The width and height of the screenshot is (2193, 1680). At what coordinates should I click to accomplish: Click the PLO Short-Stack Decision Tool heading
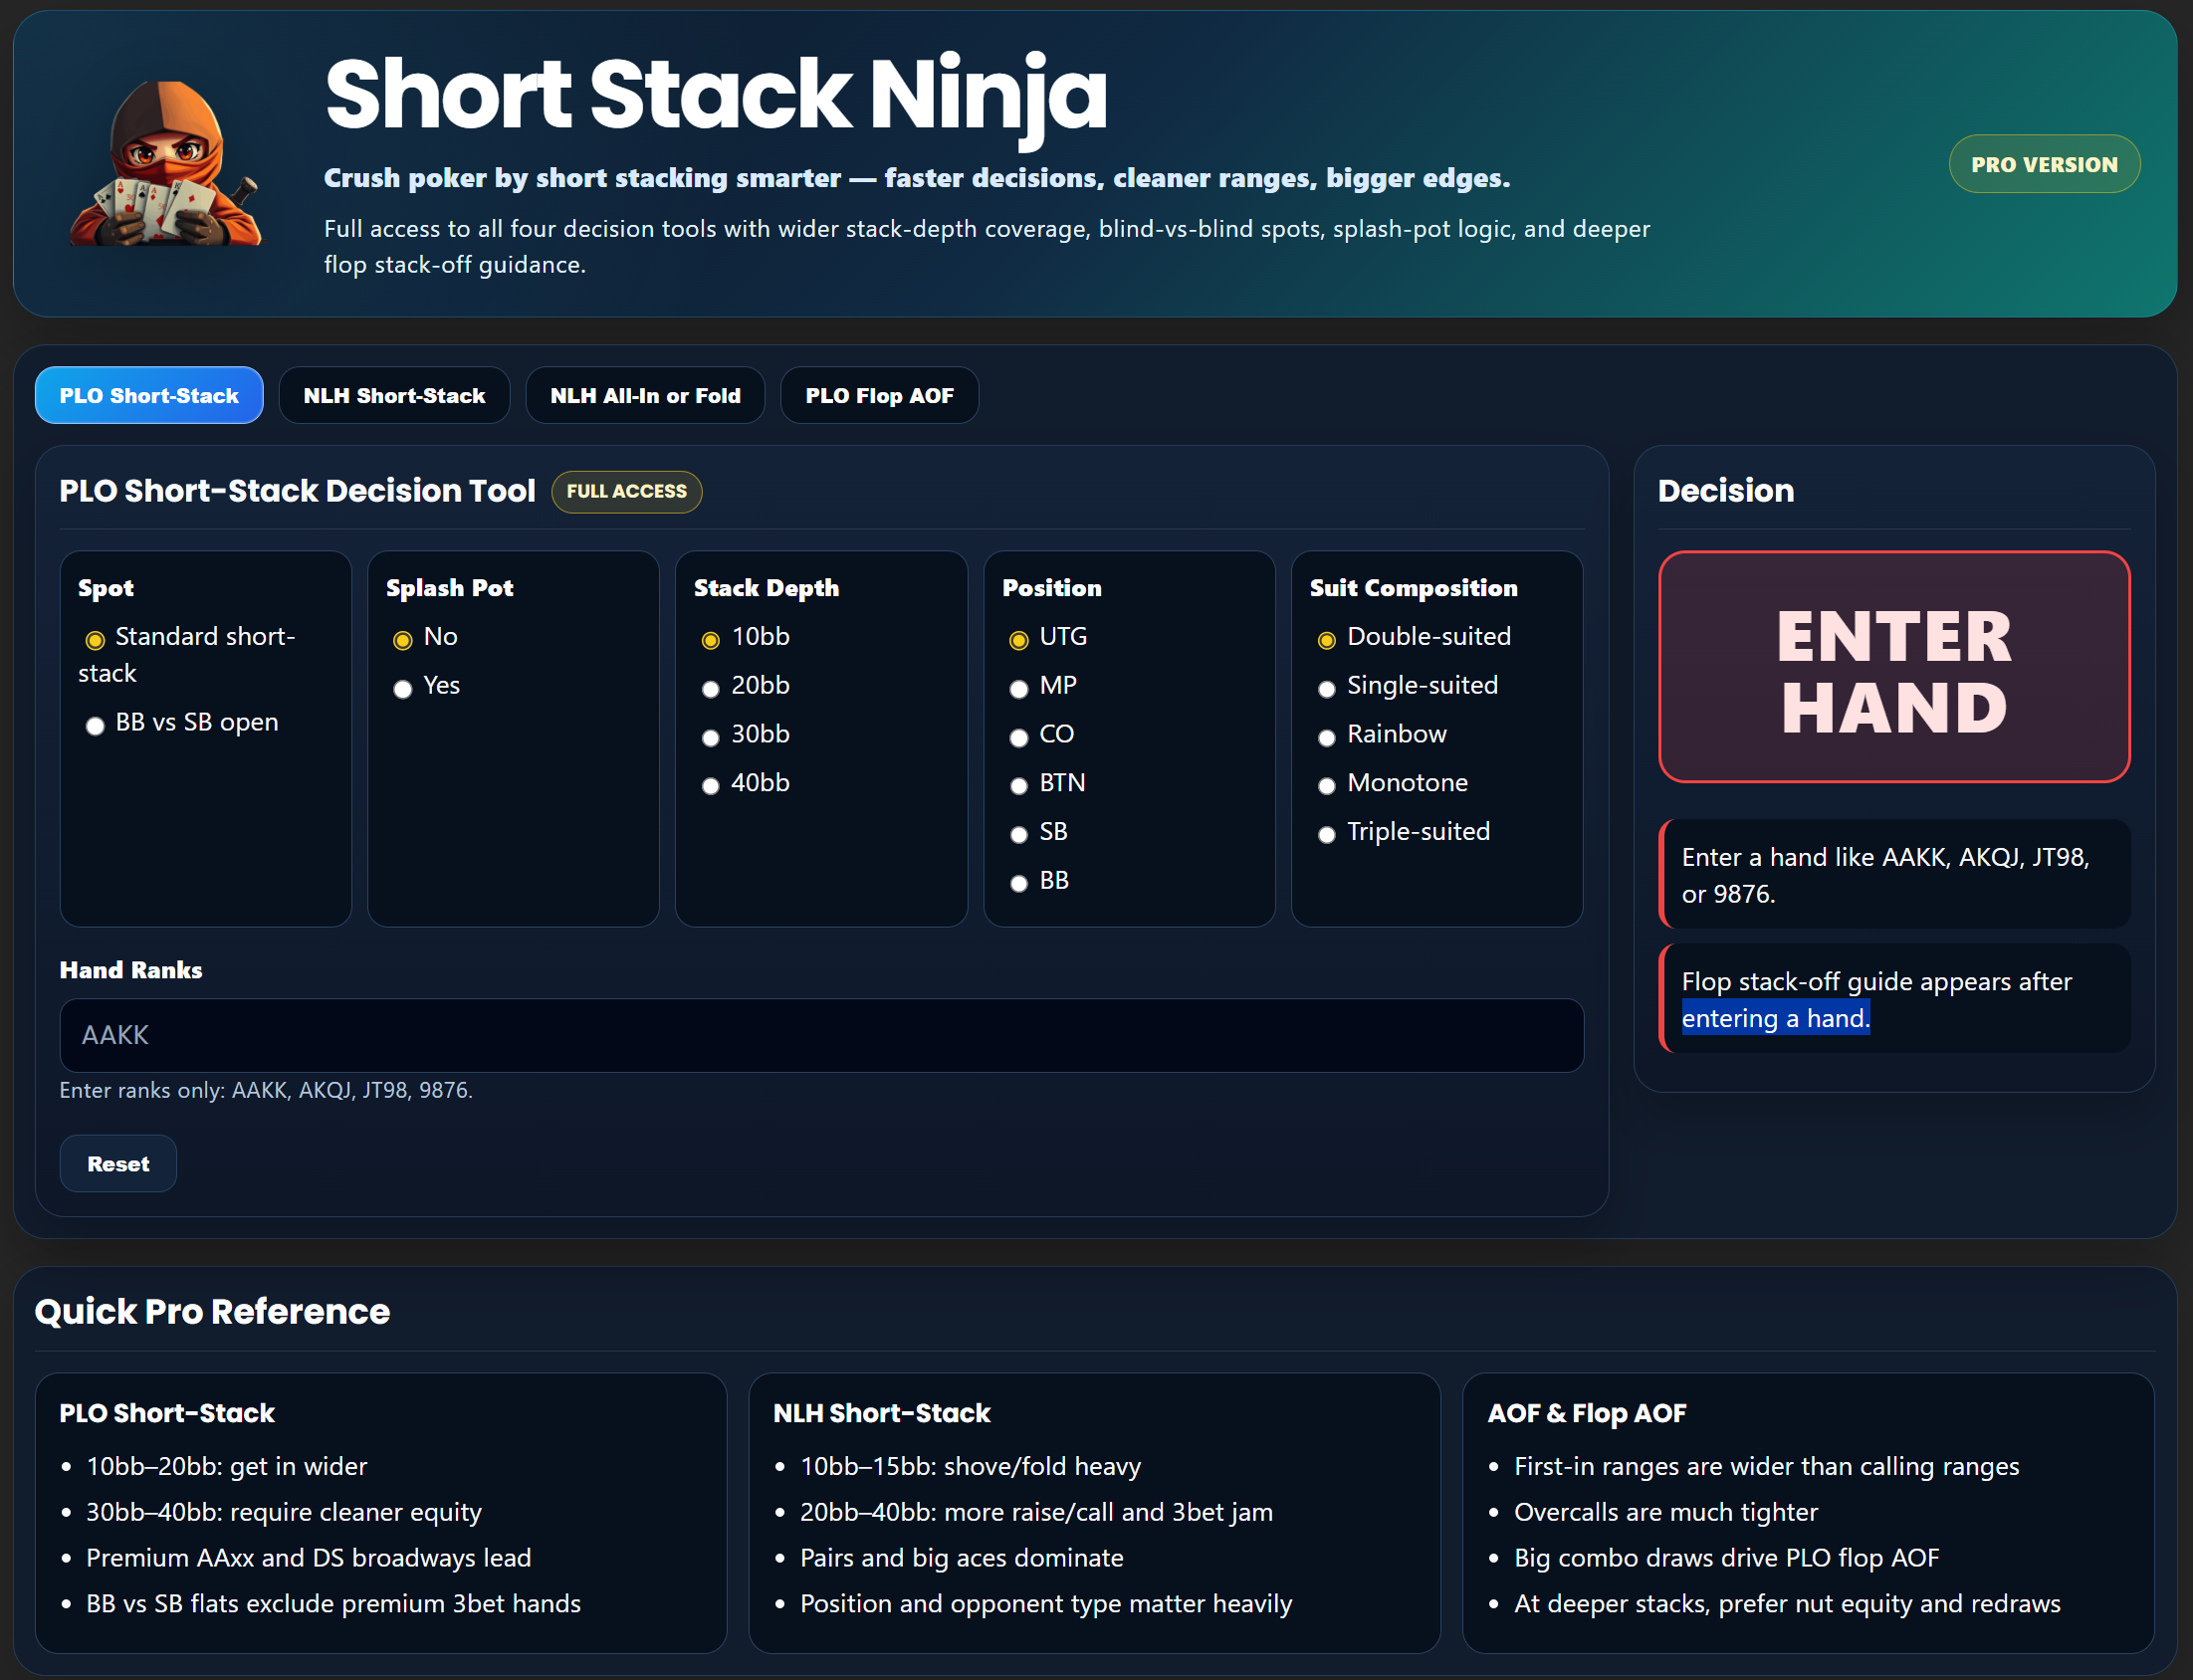click(x=297, y=491)
